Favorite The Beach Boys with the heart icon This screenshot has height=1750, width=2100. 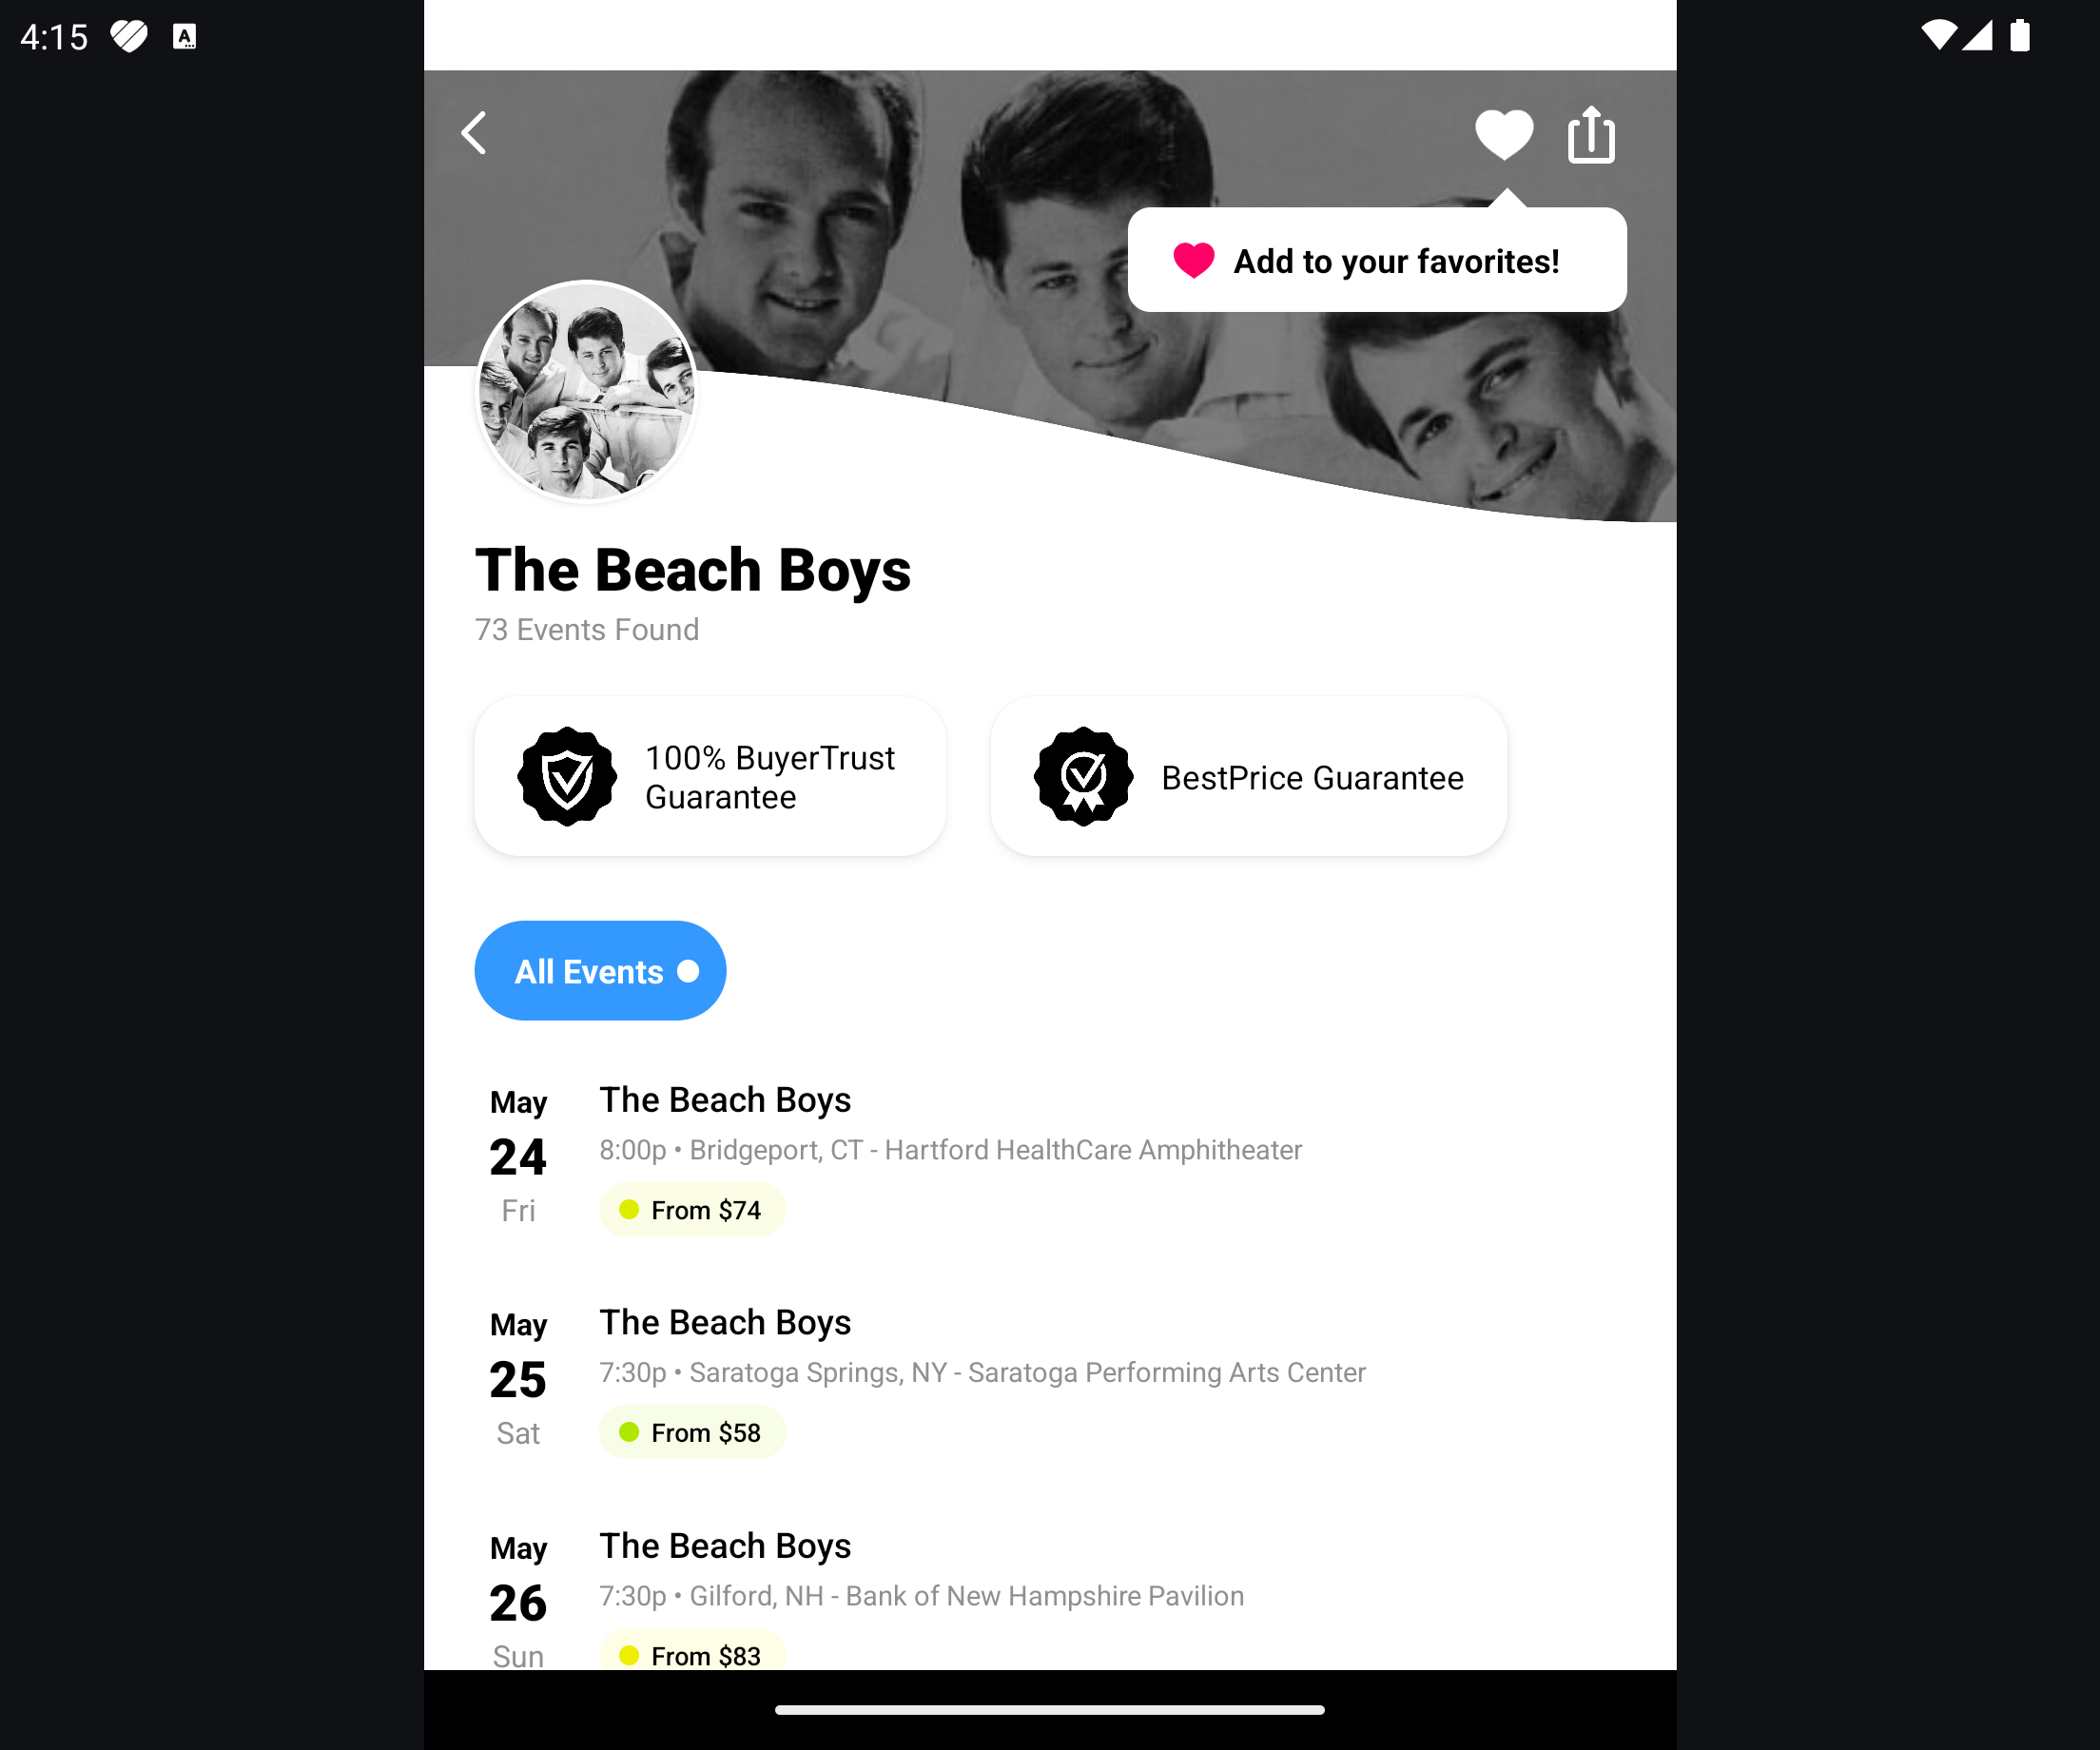pos(1504,135)
